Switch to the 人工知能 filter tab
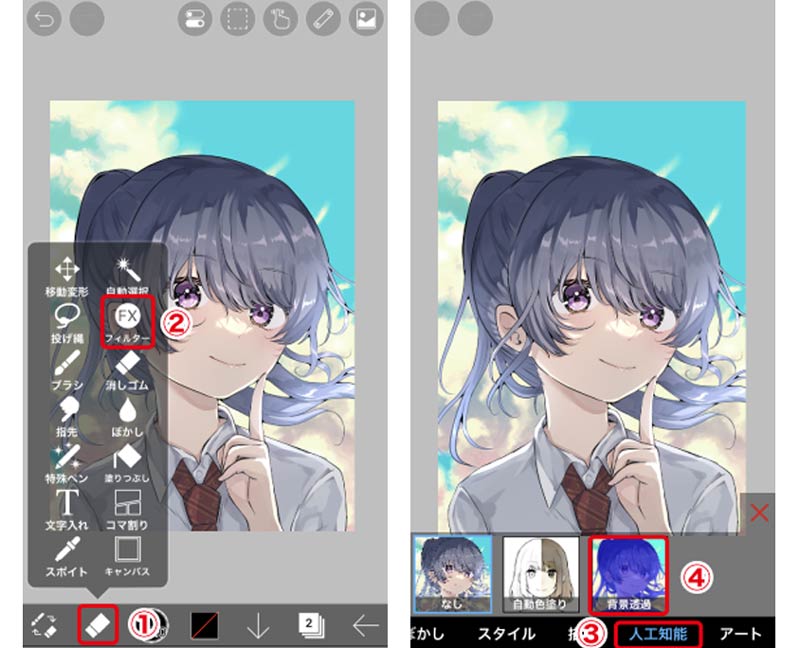Viewport: 800px width, 648px height. (x=657, y=633)
